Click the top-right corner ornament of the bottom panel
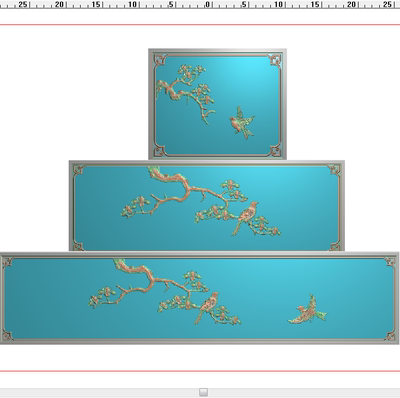Screen dimensions: 400x398 (390, 262)
